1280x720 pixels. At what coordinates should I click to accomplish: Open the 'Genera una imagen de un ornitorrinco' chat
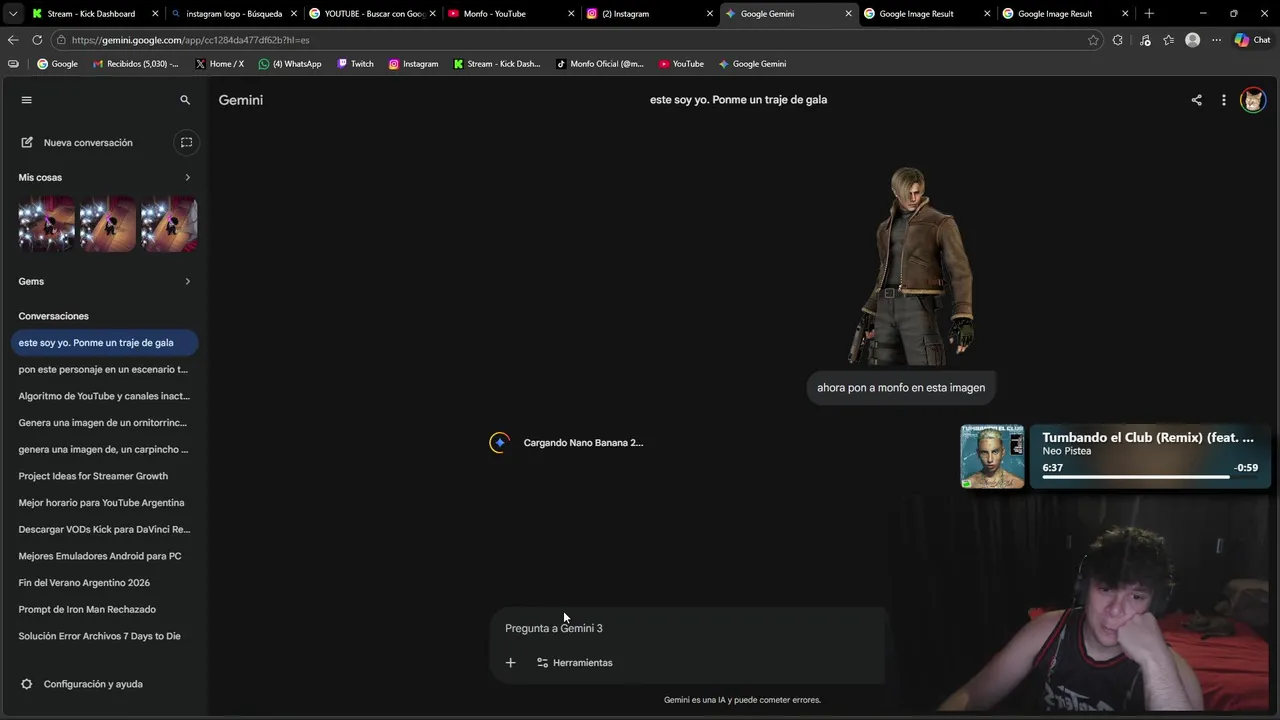click(105, 423)
